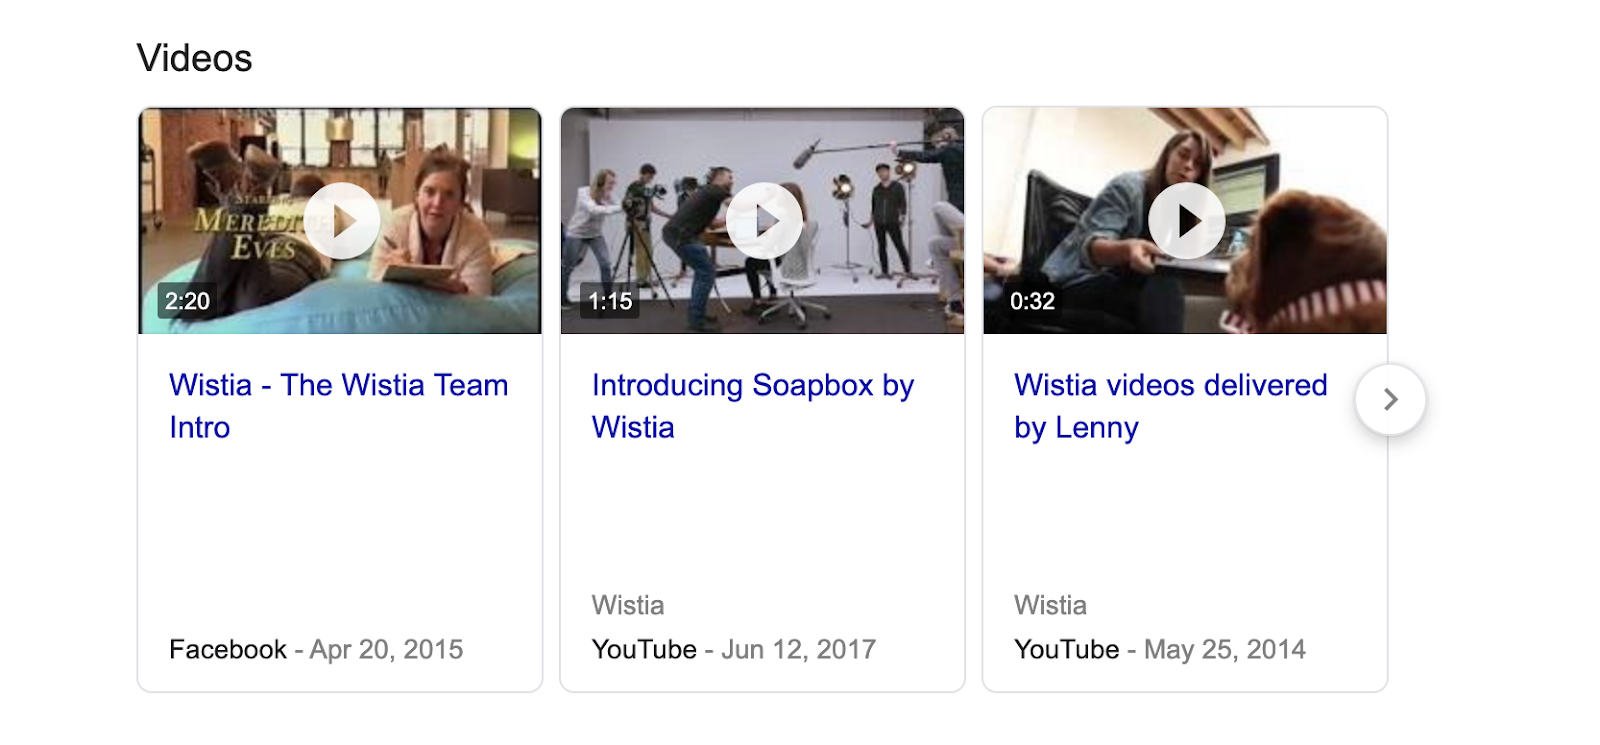This screenshot has height=745, width=1600.
Task: Play the Wistia videos delivered by Lenny video
Action: 1187,221
